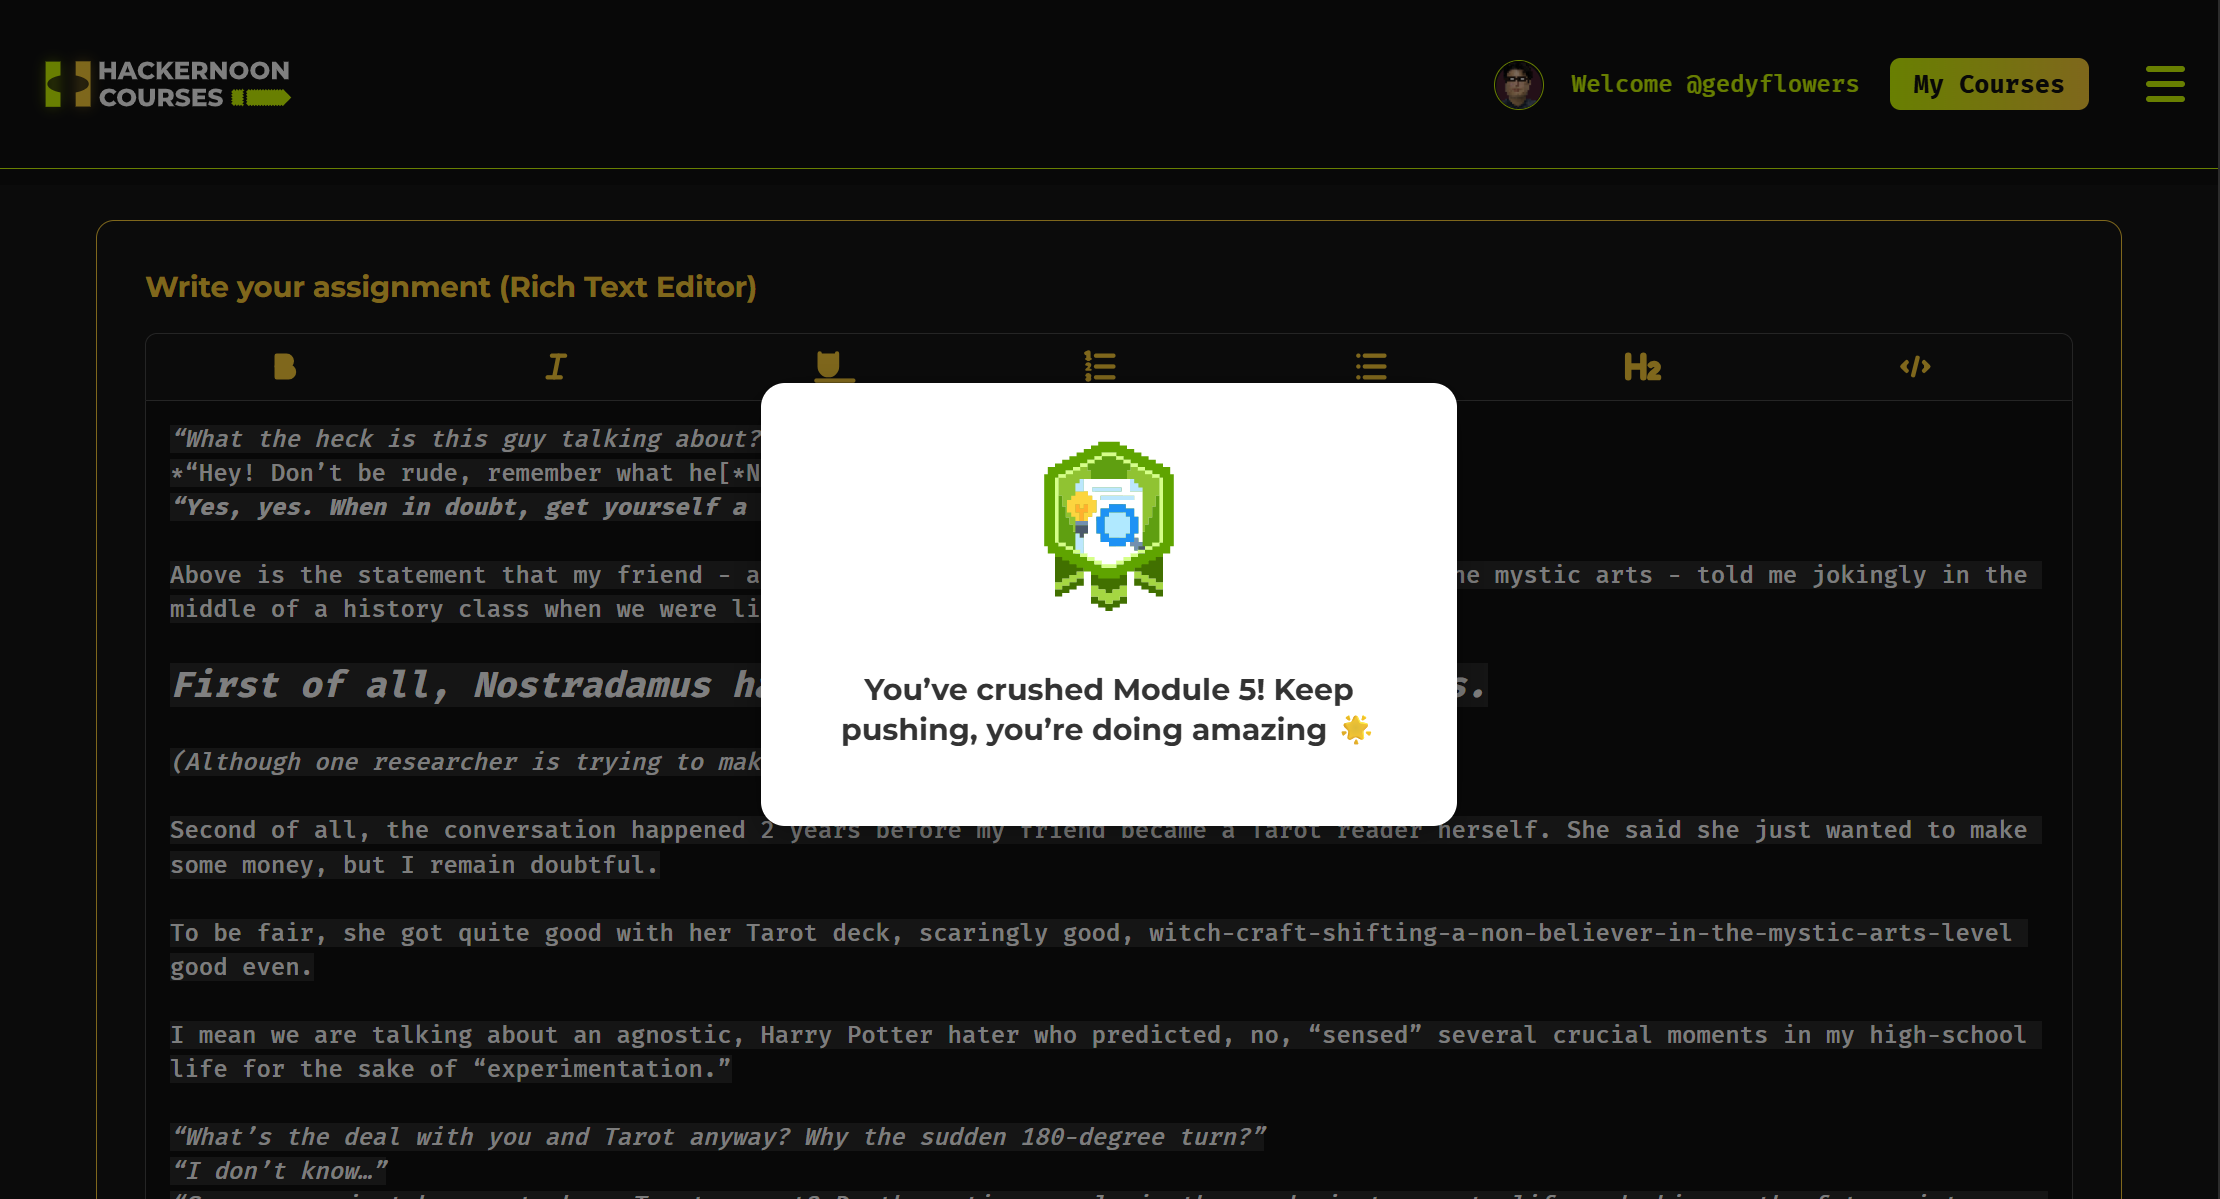Open the hamburger navigation menu
Viewport: 2220px width, 1199px height.
pos(2164,84)
